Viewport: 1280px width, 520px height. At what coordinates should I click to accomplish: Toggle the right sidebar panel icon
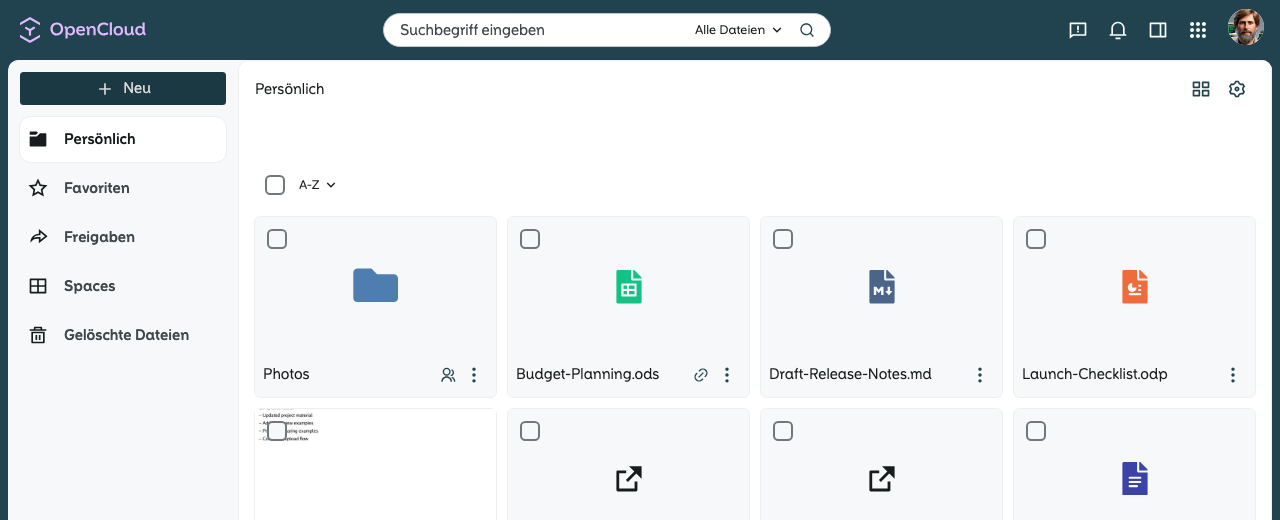coord(1158,30)
